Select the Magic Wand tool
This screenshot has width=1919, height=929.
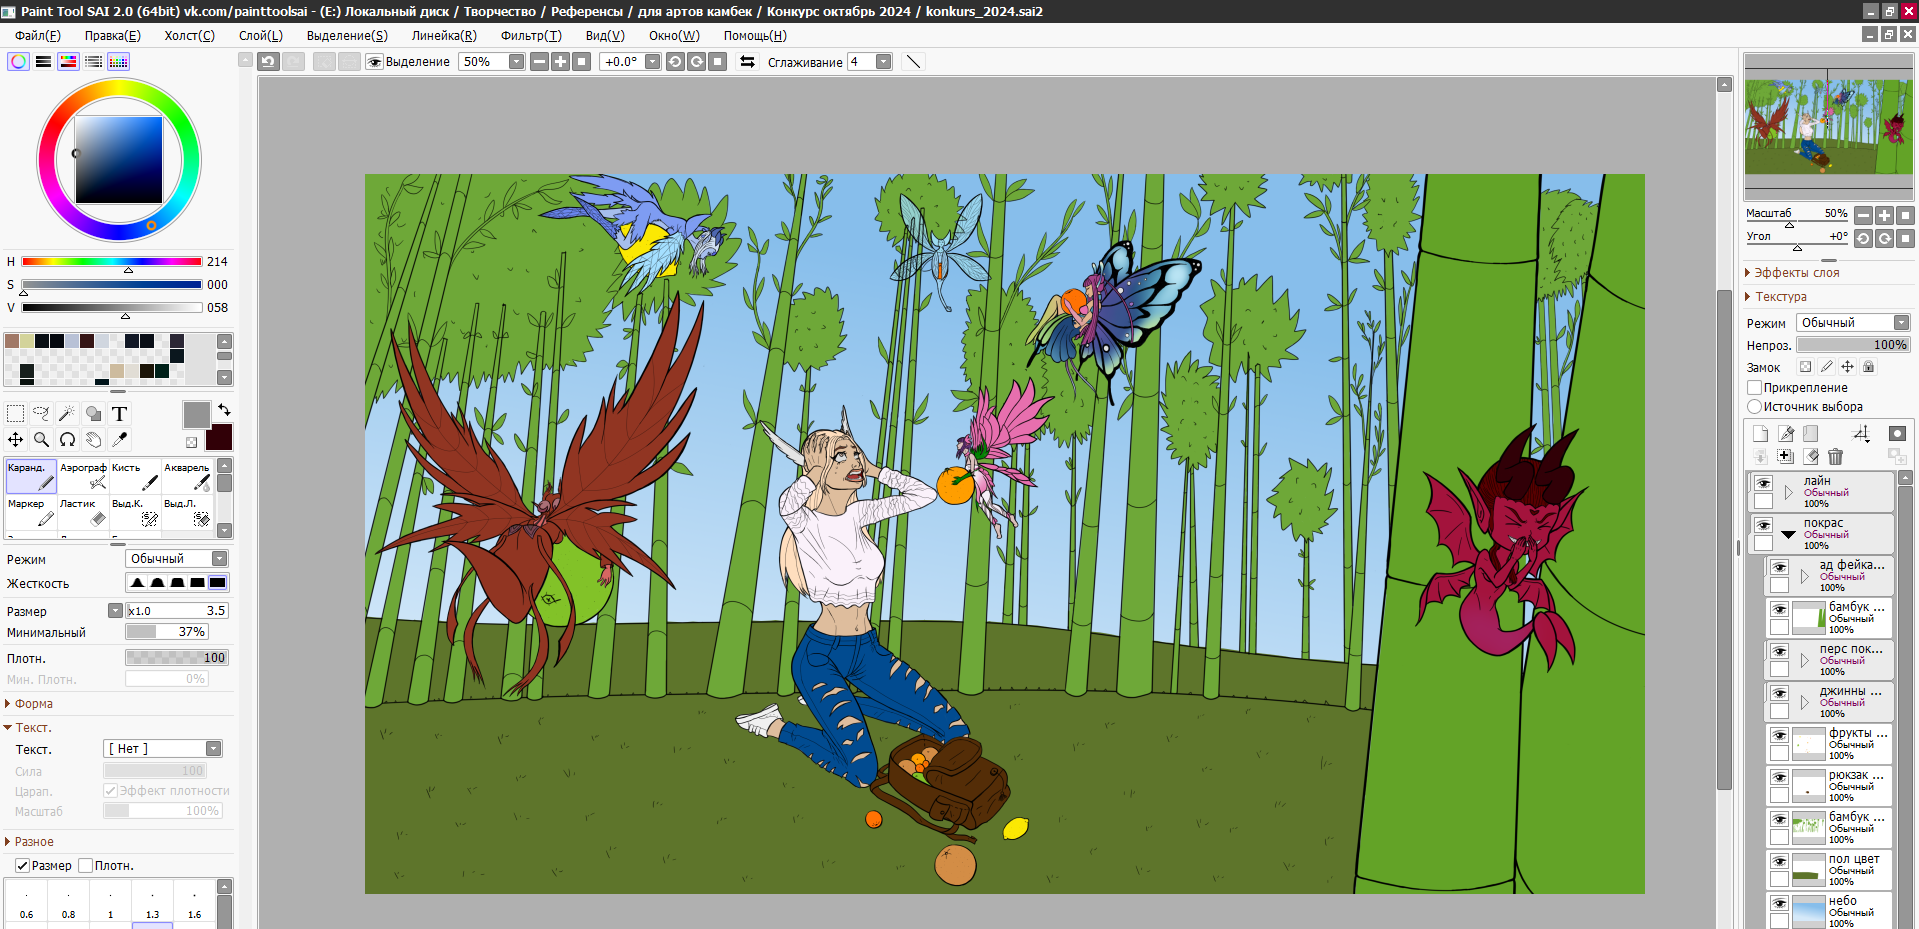coord(67,413)
